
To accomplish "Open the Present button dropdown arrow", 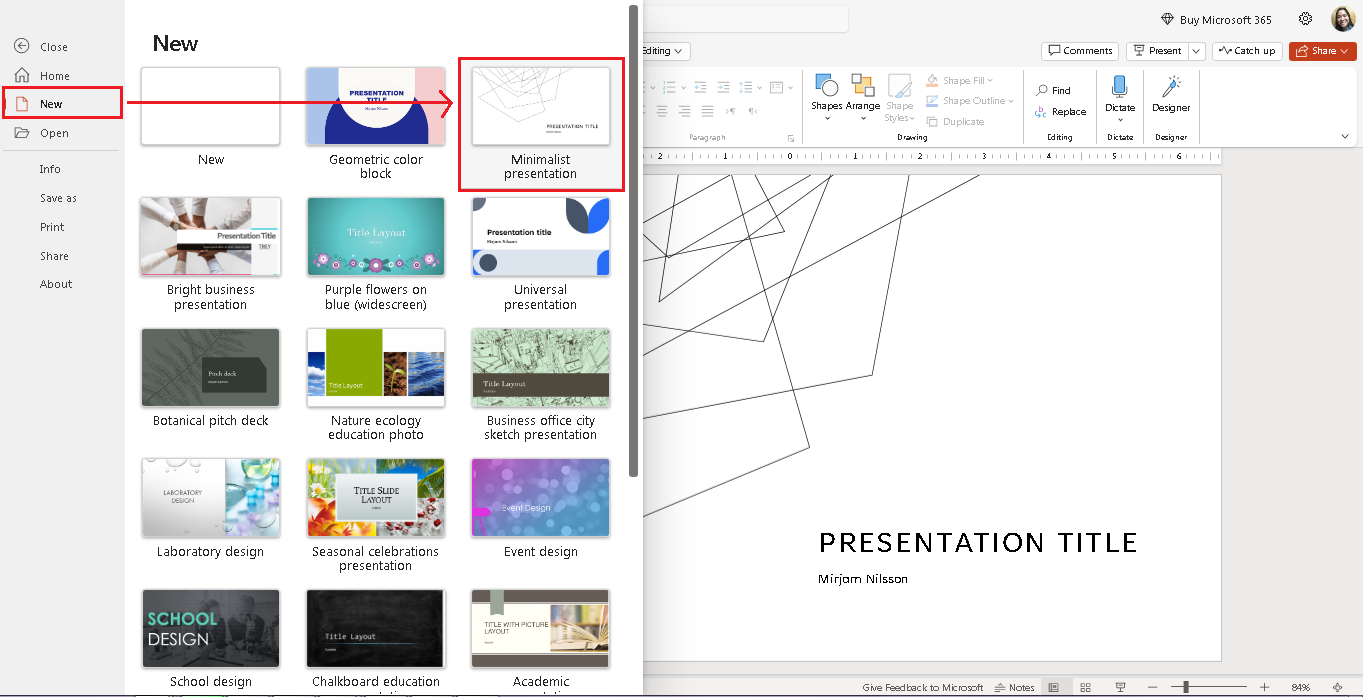I will pos(1197,50).
